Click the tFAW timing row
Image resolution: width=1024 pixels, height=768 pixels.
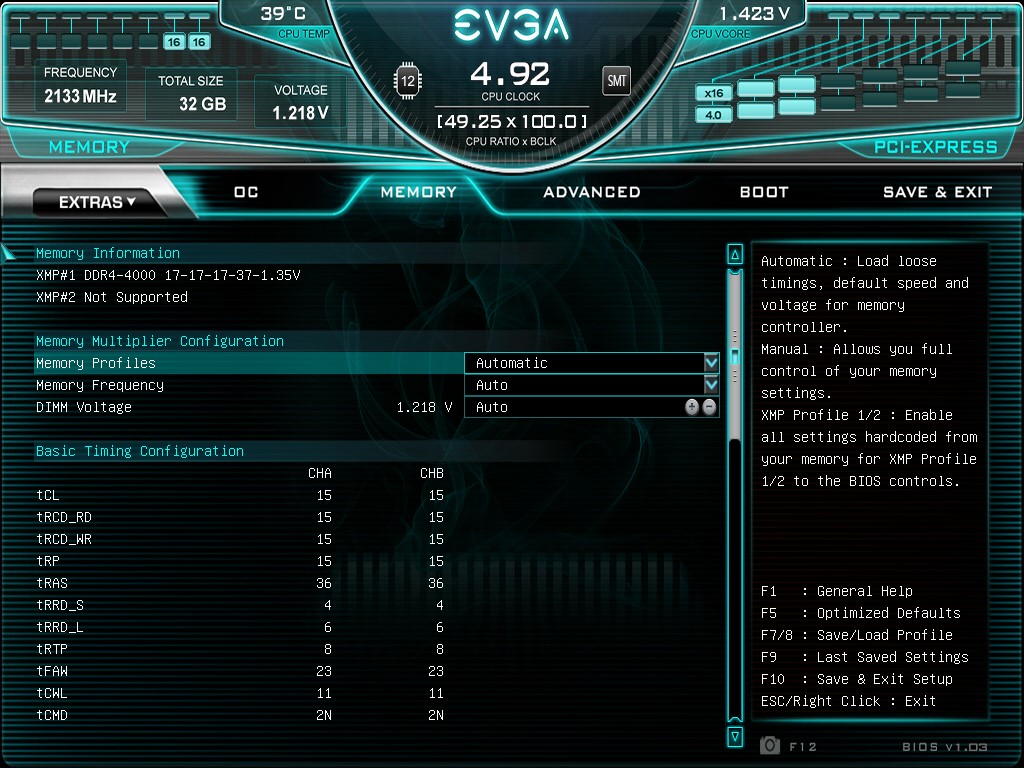[x=240, y=671]
